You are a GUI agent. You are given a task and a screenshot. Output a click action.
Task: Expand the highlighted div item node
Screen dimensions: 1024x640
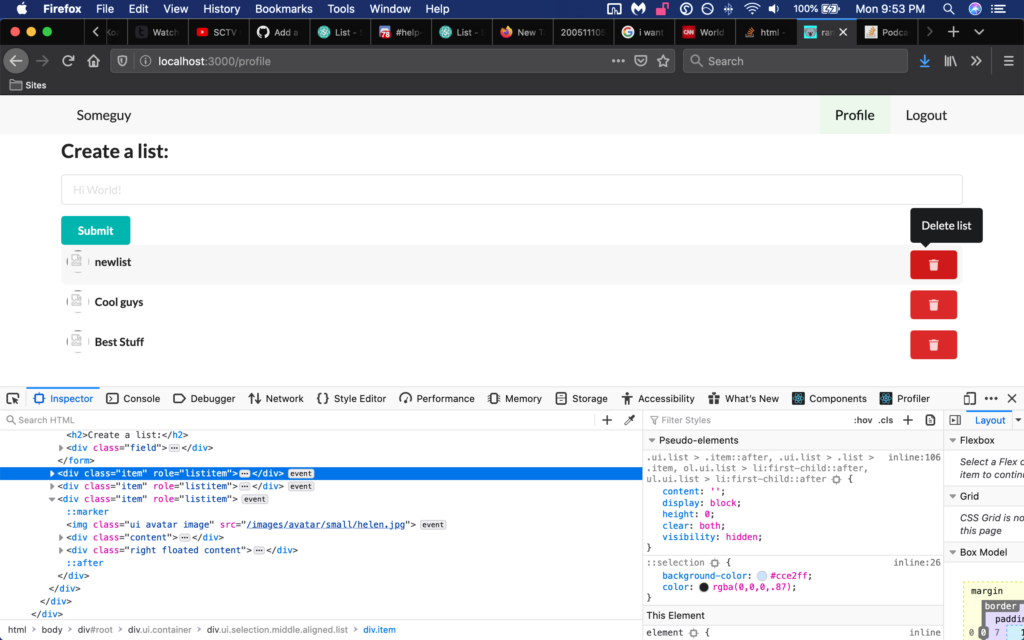(x=52, y=473)
